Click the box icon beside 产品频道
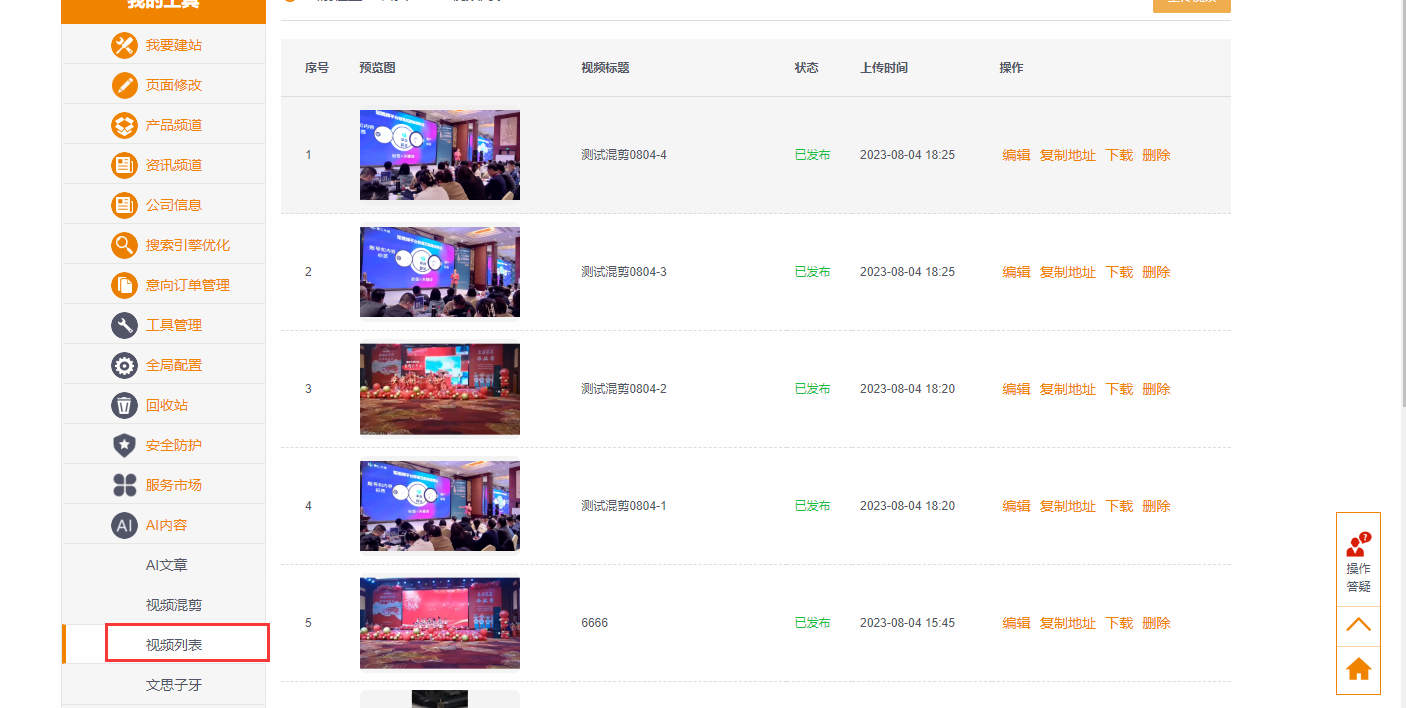1406x708 pixels. [x=124, y=125]
